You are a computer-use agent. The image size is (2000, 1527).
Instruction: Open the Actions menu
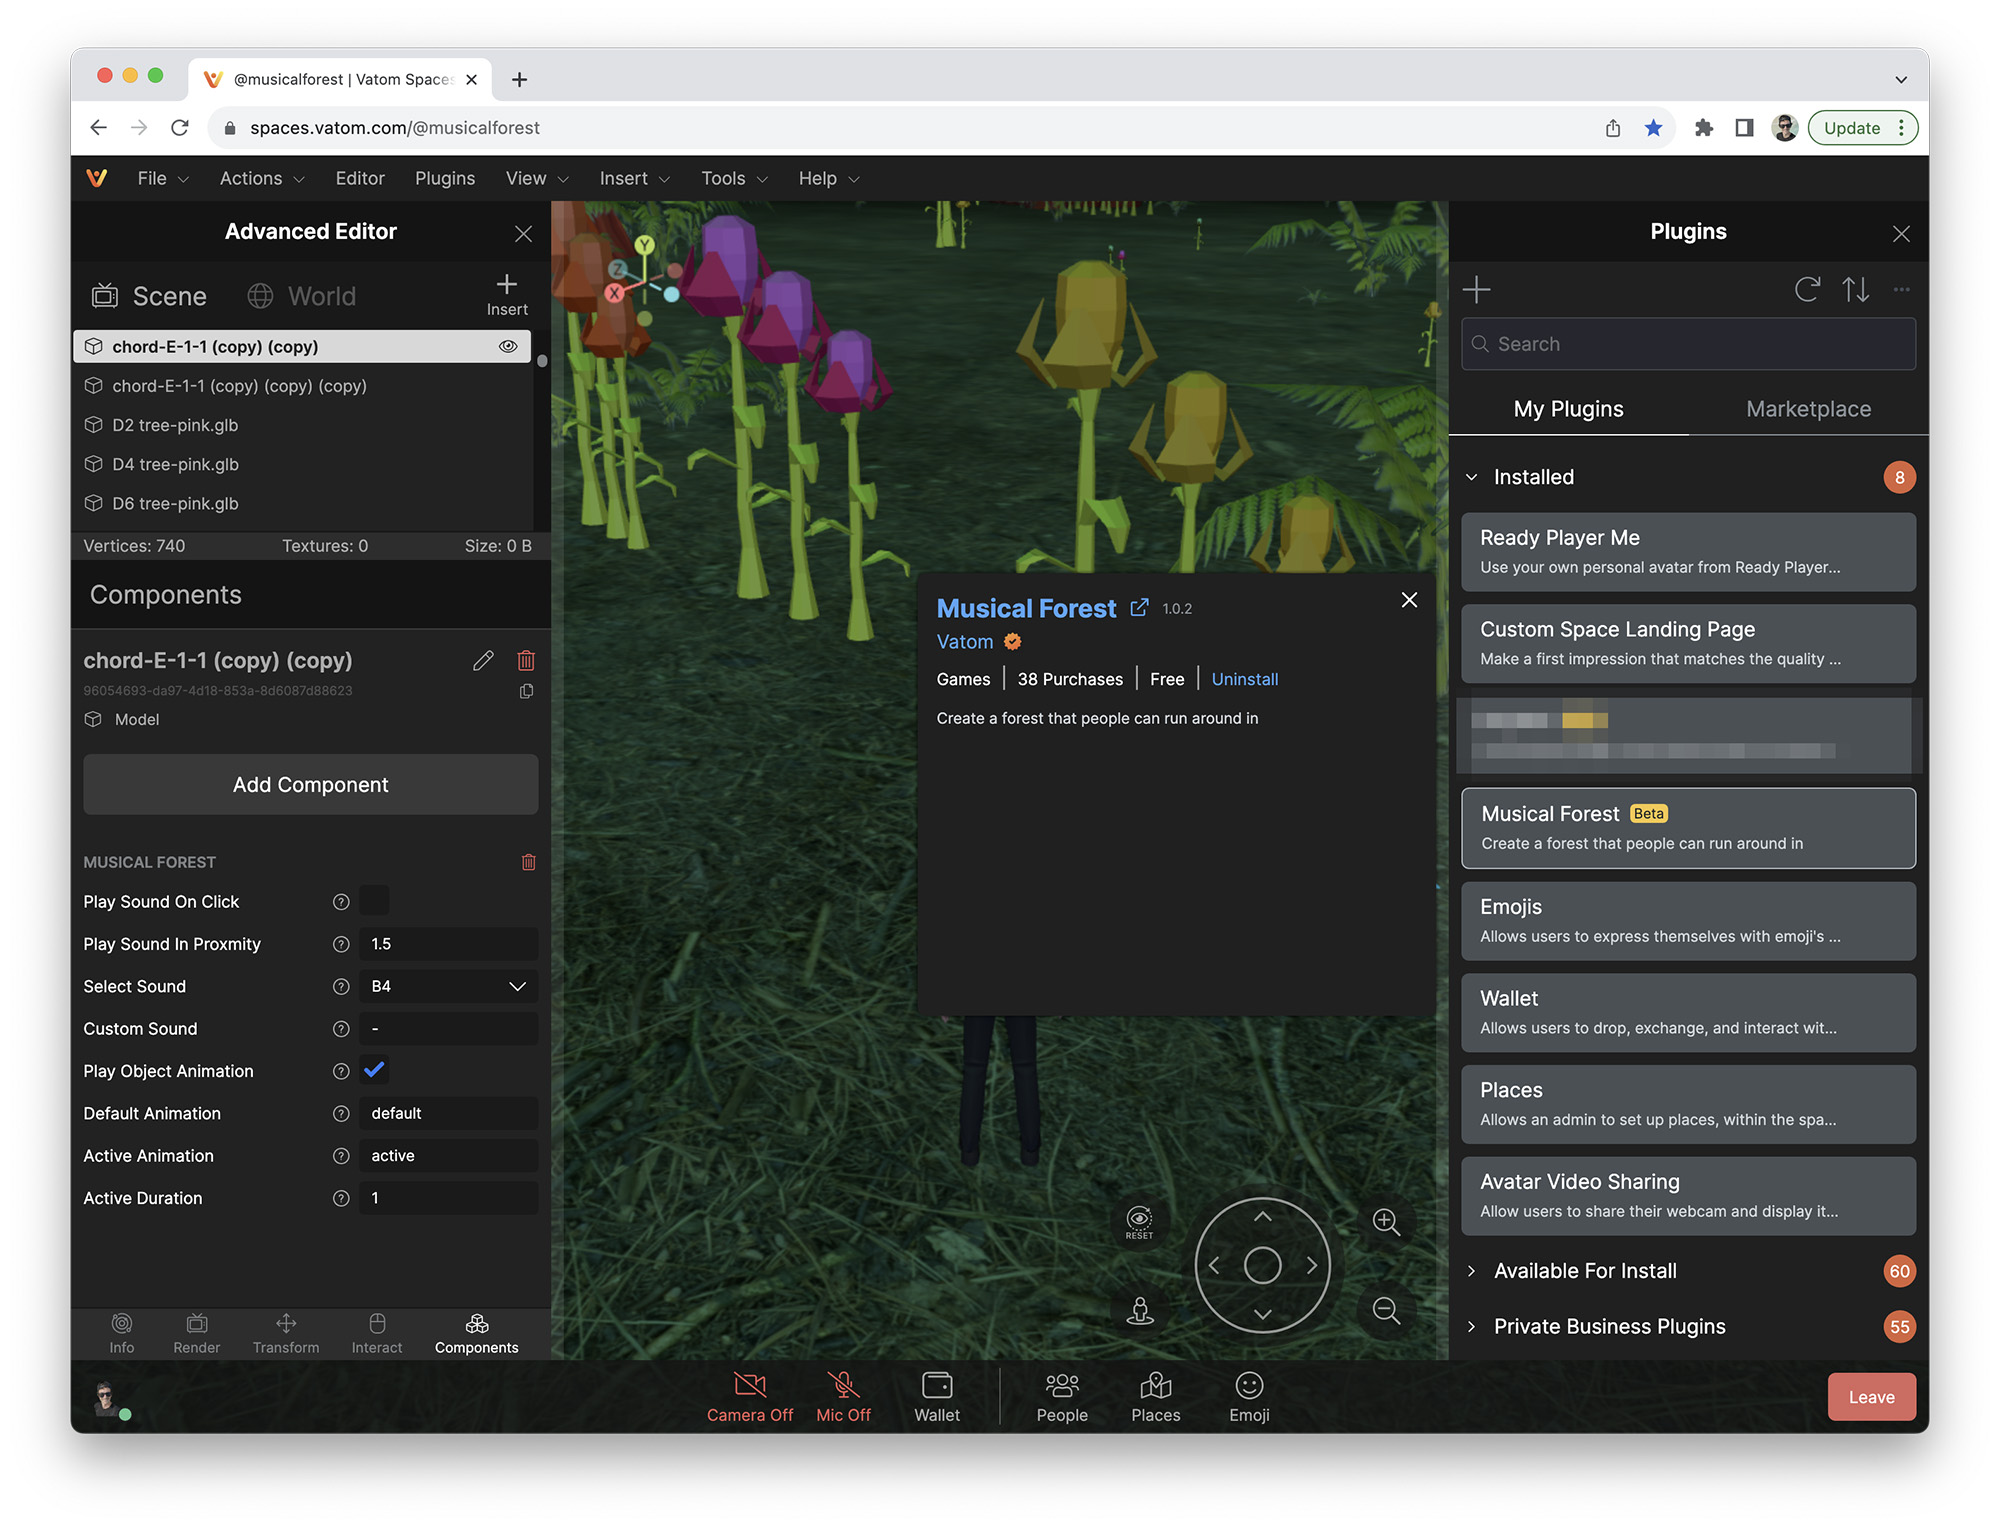pyautogui.click(x=262, y=178)
